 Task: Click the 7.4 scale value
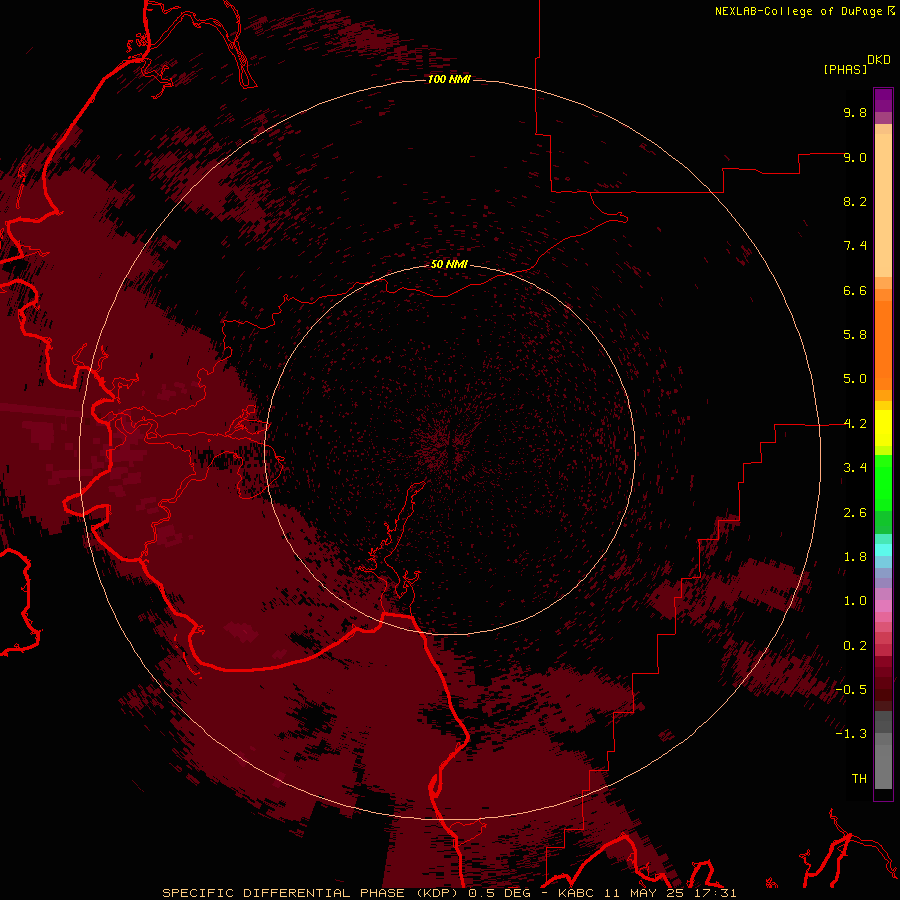(855, 246)
